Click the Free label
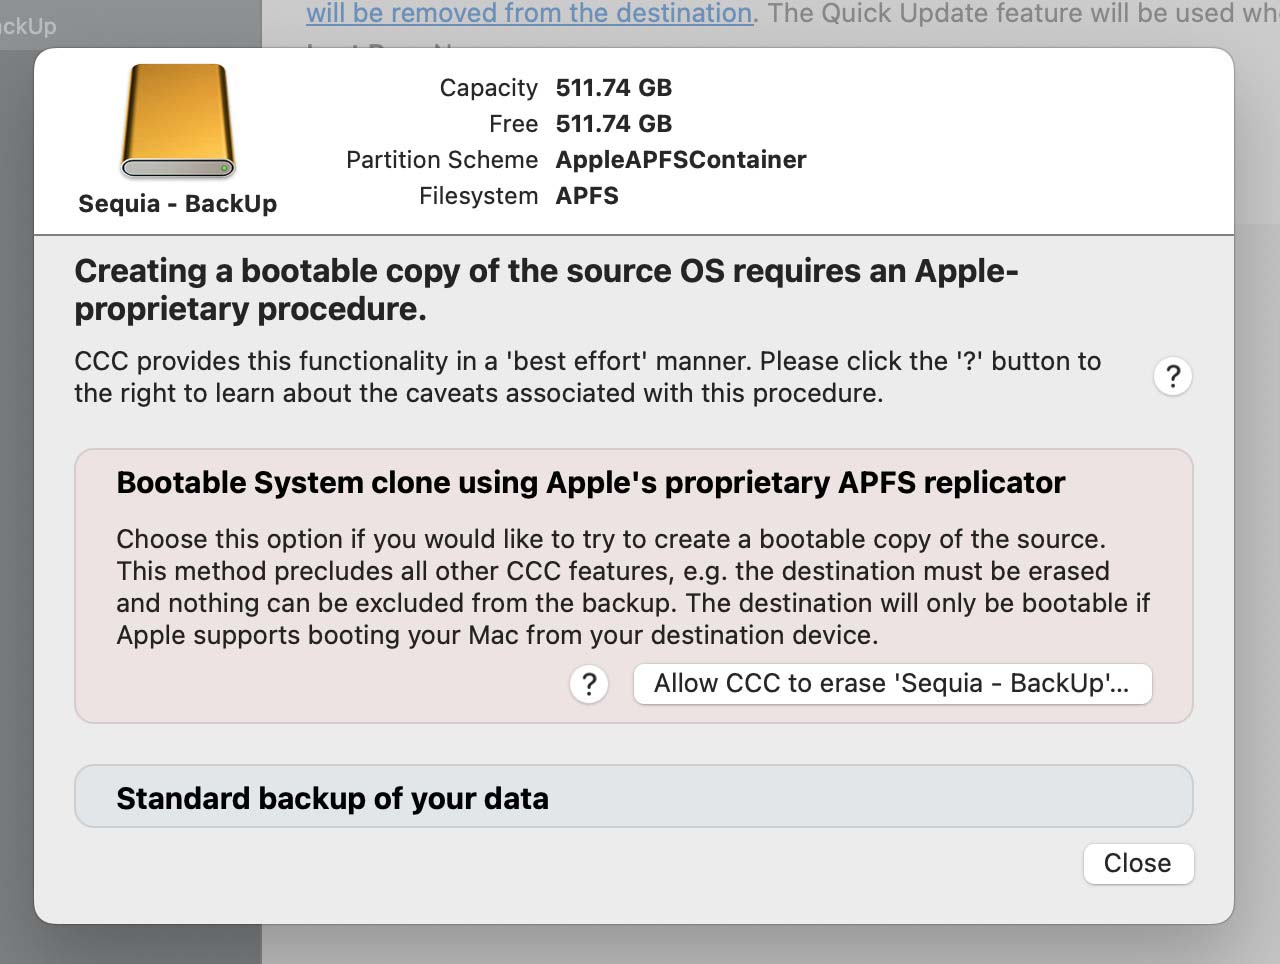1280x964 pixels. click(x=514, y=124)
